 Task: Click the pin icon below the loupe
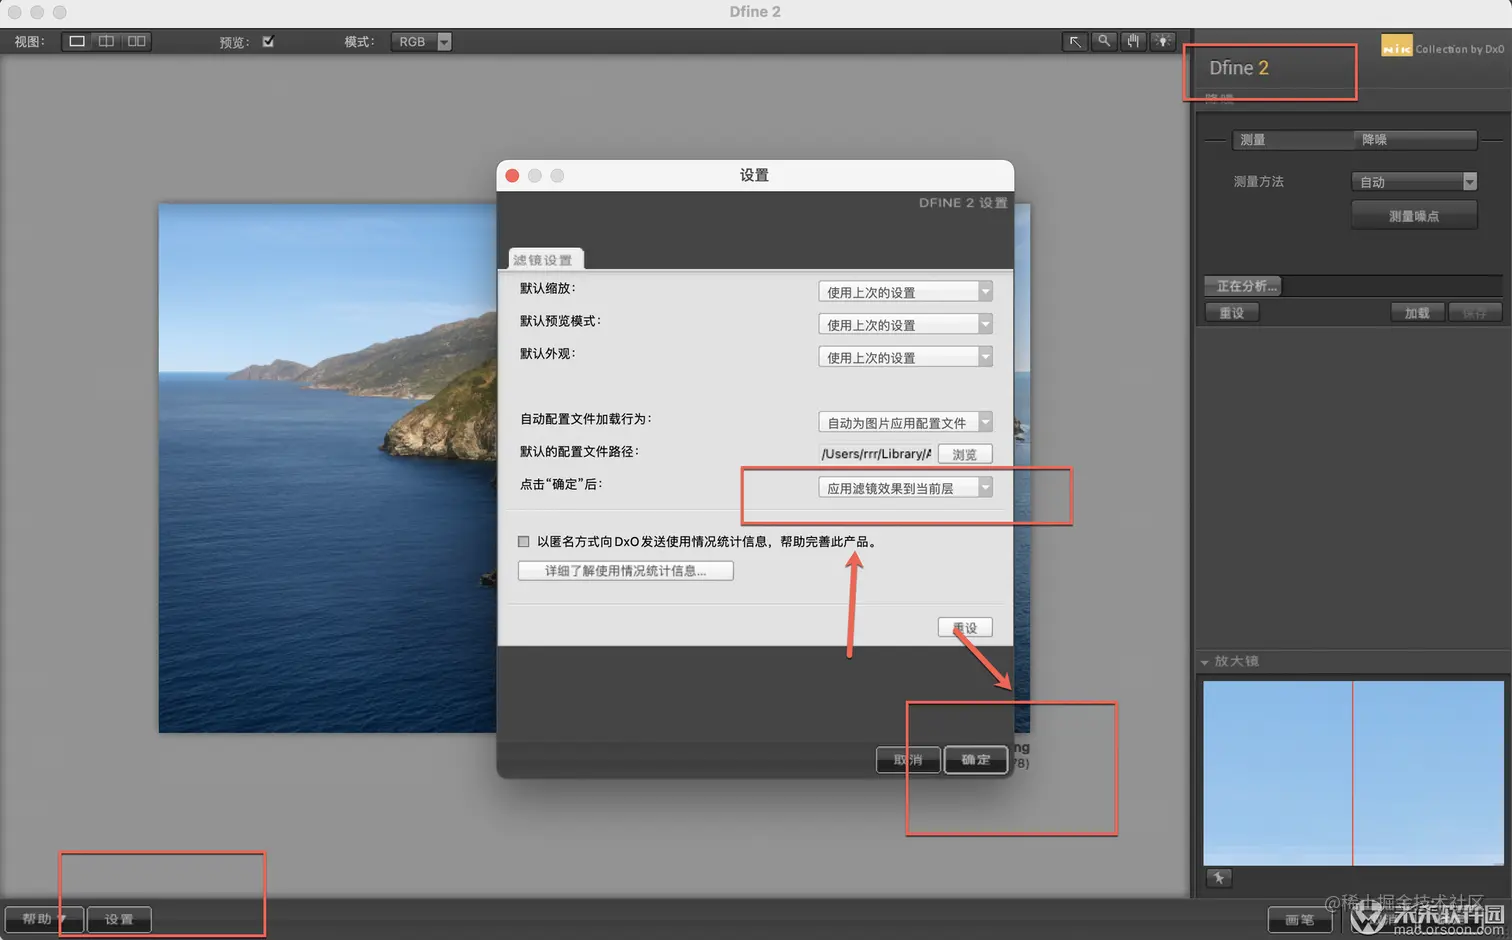point(1218,878)
